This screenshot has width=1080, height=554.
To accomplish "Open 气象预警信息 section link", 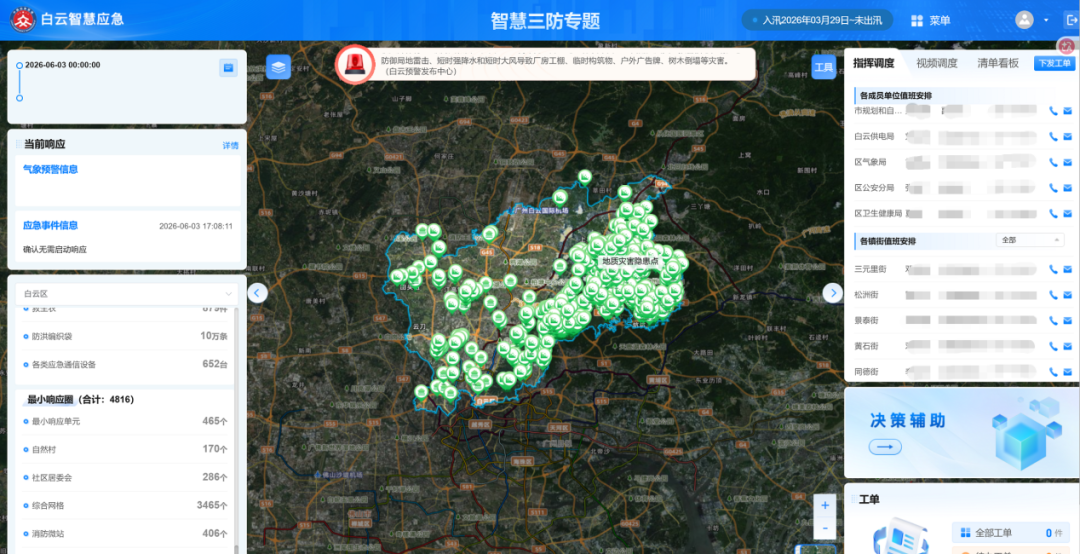I will point(50,169).
